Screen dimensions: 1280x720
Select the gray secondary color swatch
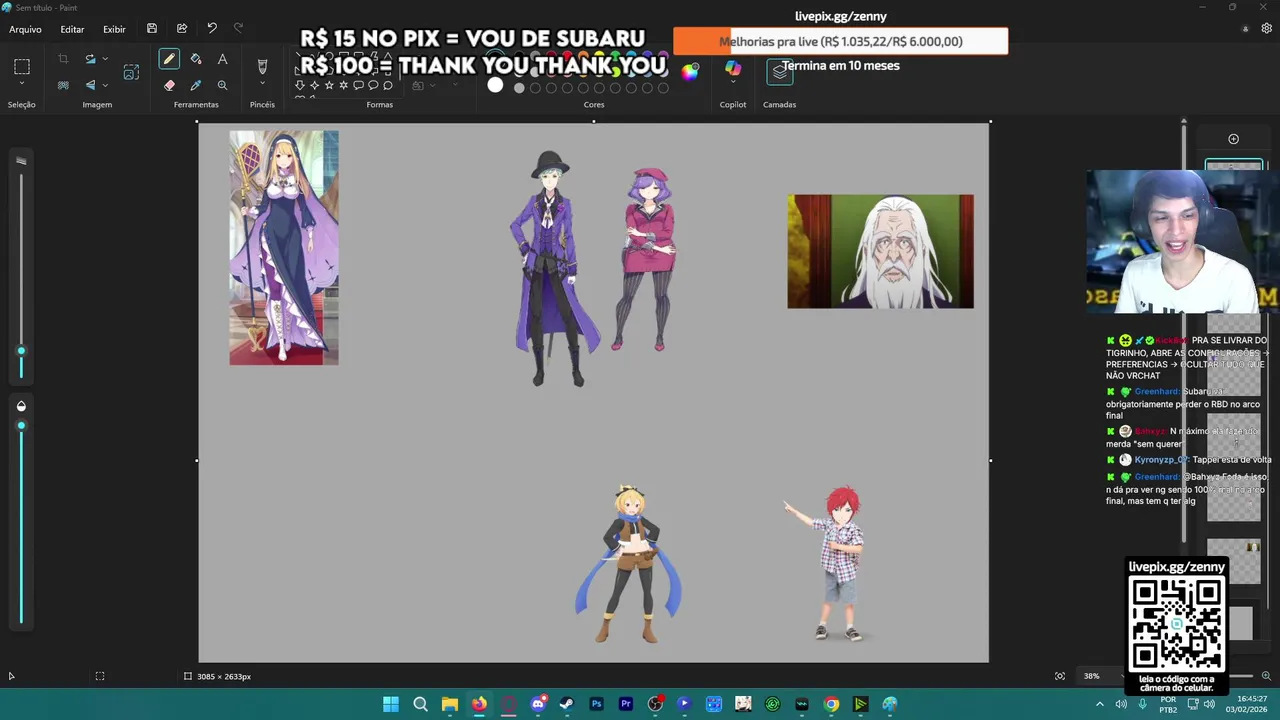point(519,88)
